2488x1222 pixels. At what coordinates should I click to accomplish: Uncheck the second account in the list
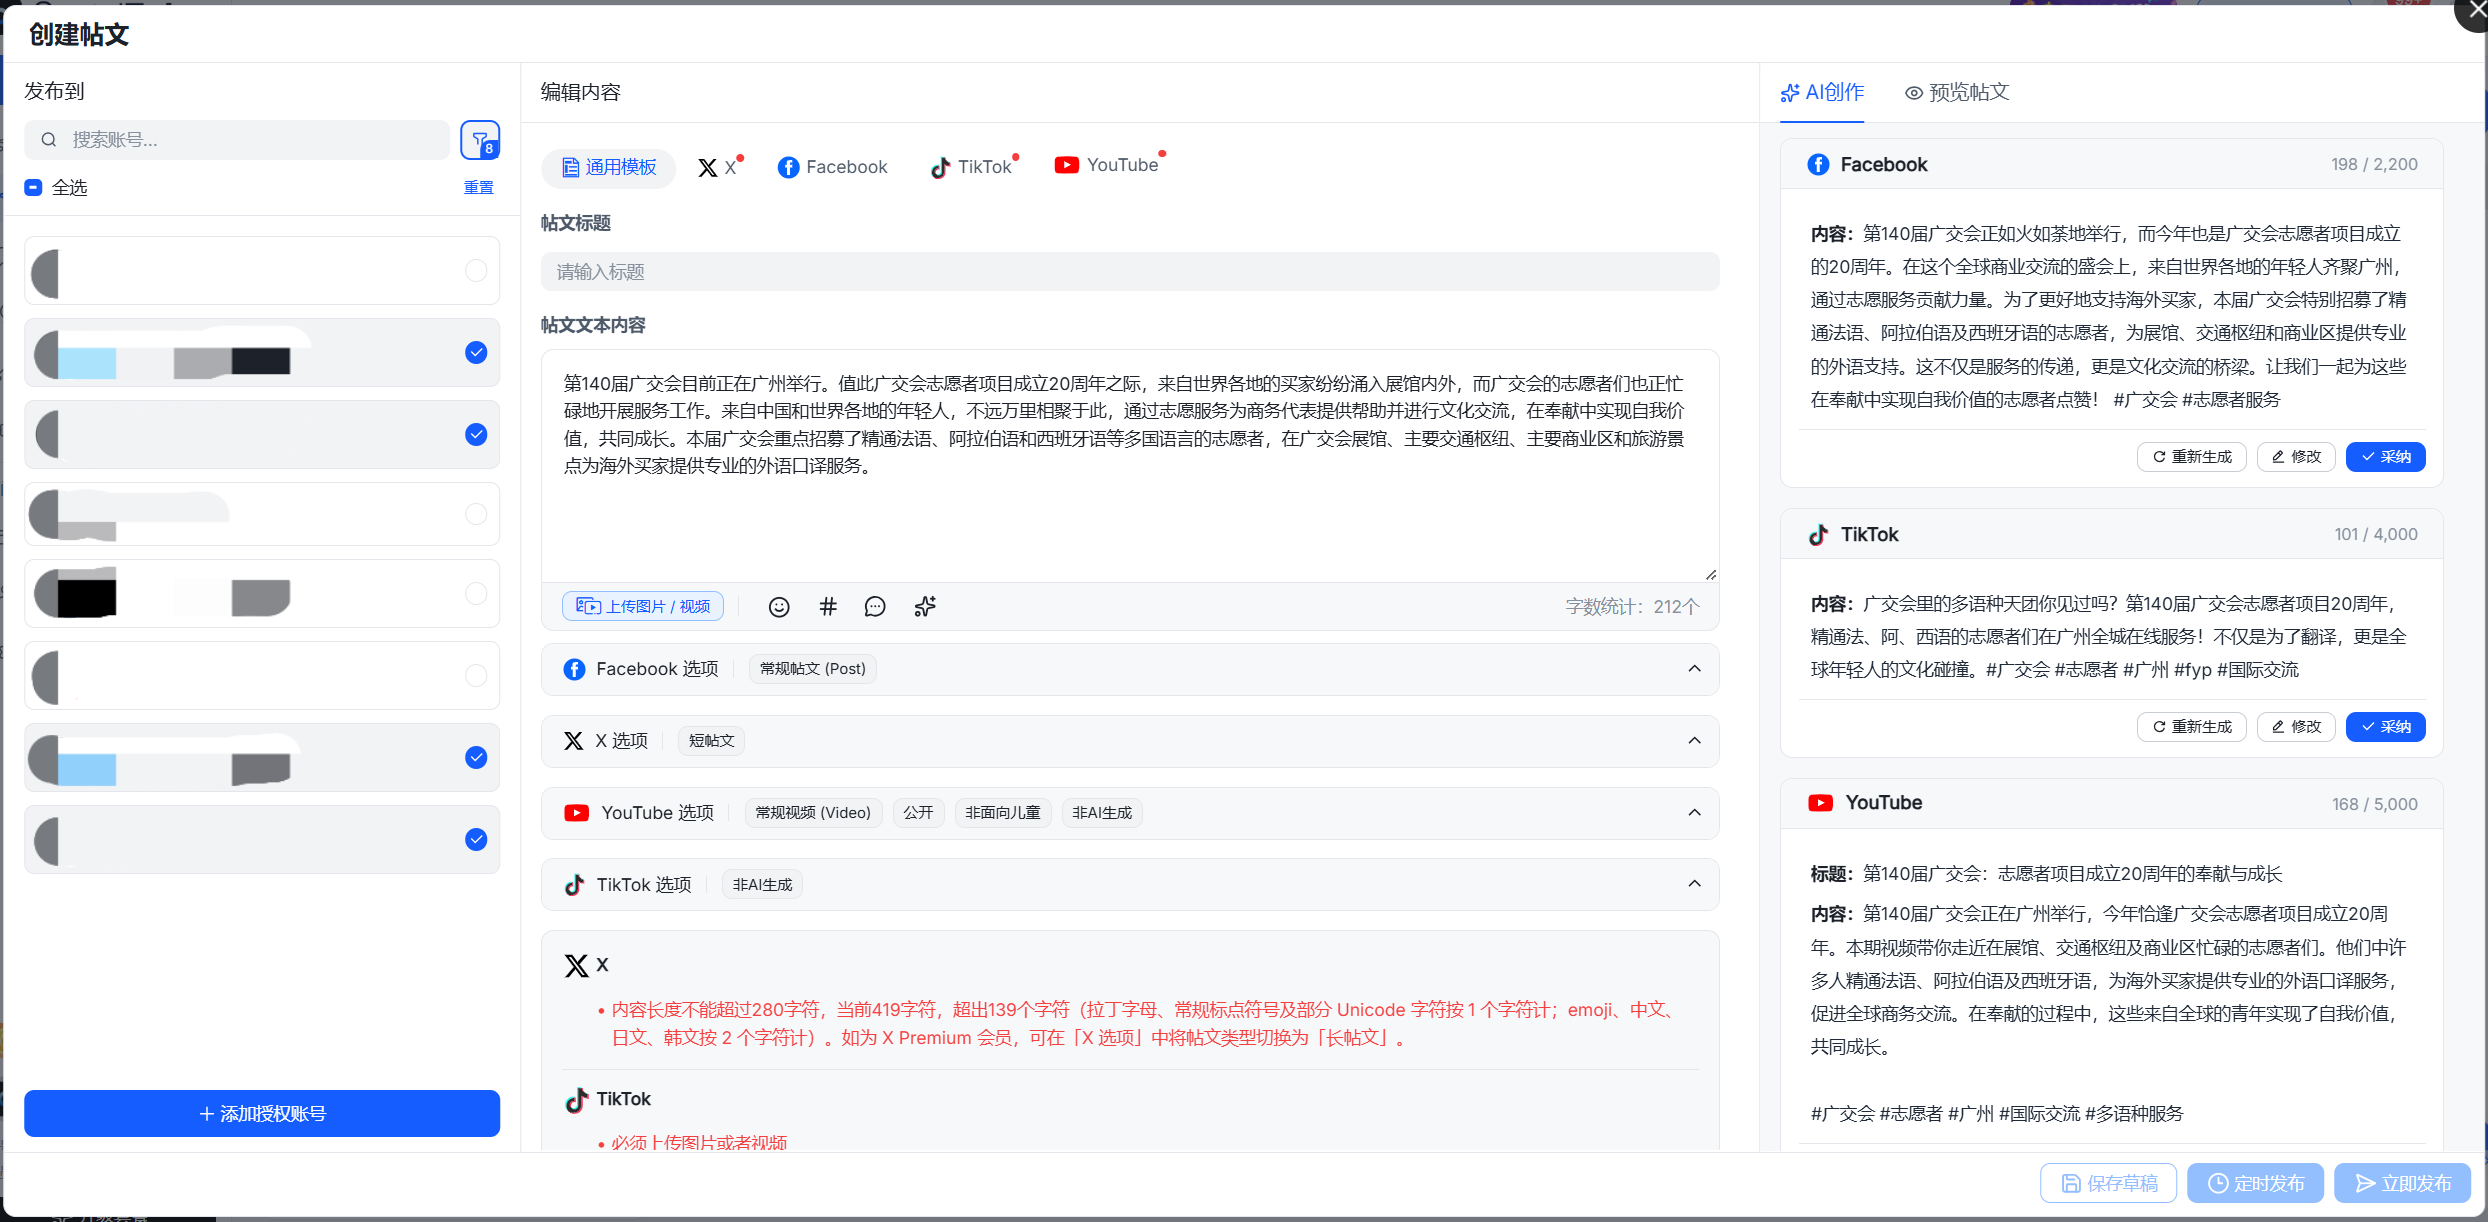pyautogui.click(x=476, y=352)
